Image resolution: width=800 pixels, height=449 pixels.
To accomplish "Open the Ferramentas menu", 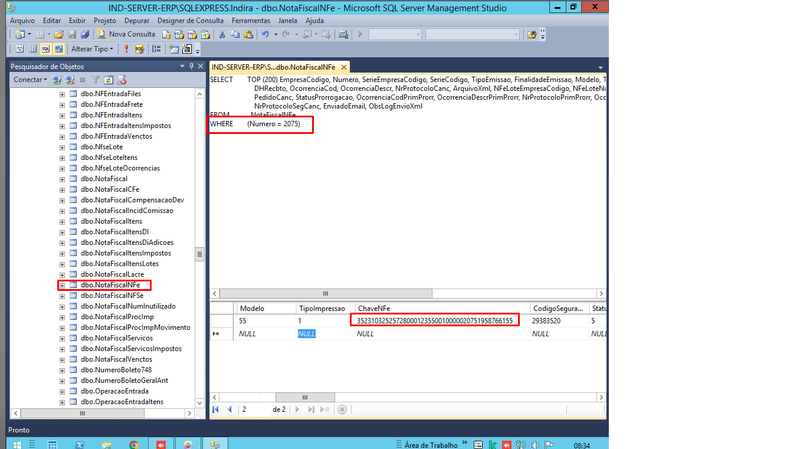I will tap(251, 20).
